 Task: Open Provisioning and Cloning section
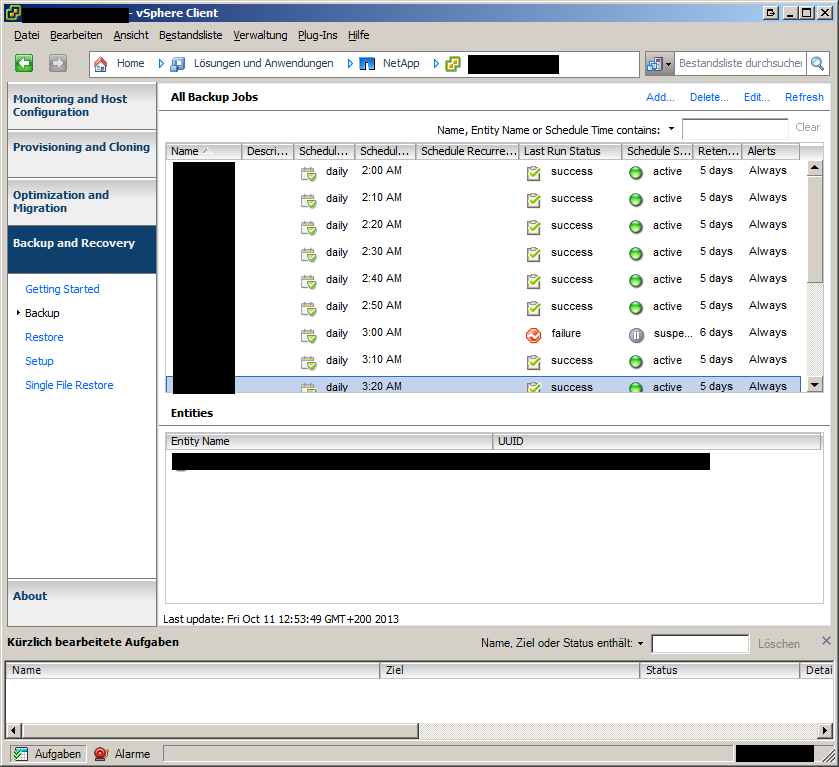[x=82, y=154]
